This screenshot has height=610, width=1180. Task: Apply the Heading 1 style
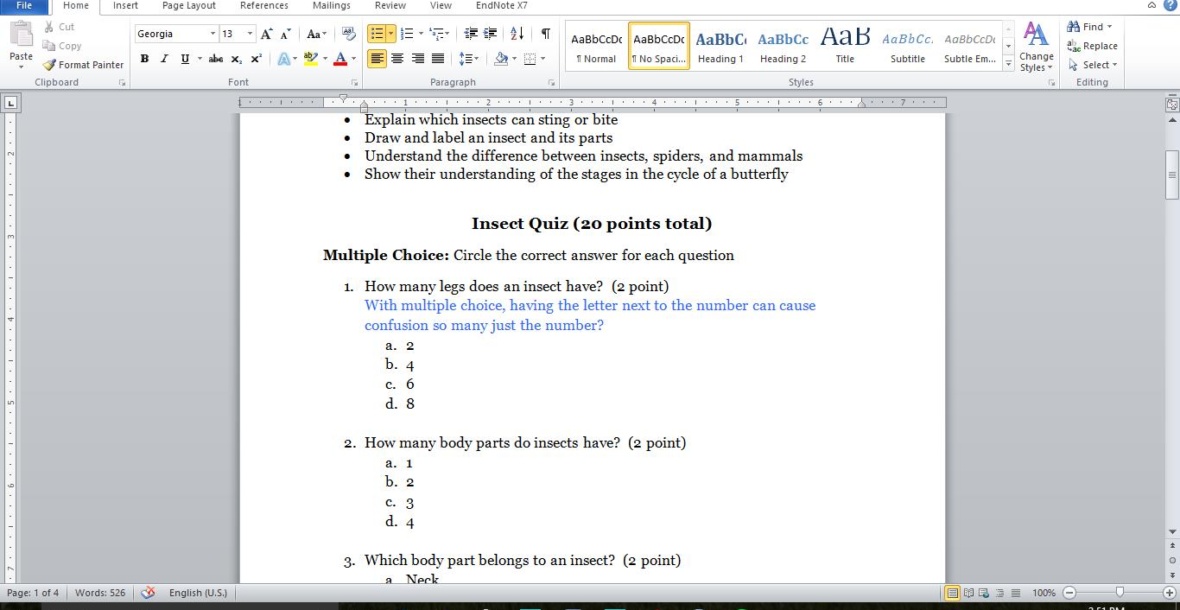(720, 46)
